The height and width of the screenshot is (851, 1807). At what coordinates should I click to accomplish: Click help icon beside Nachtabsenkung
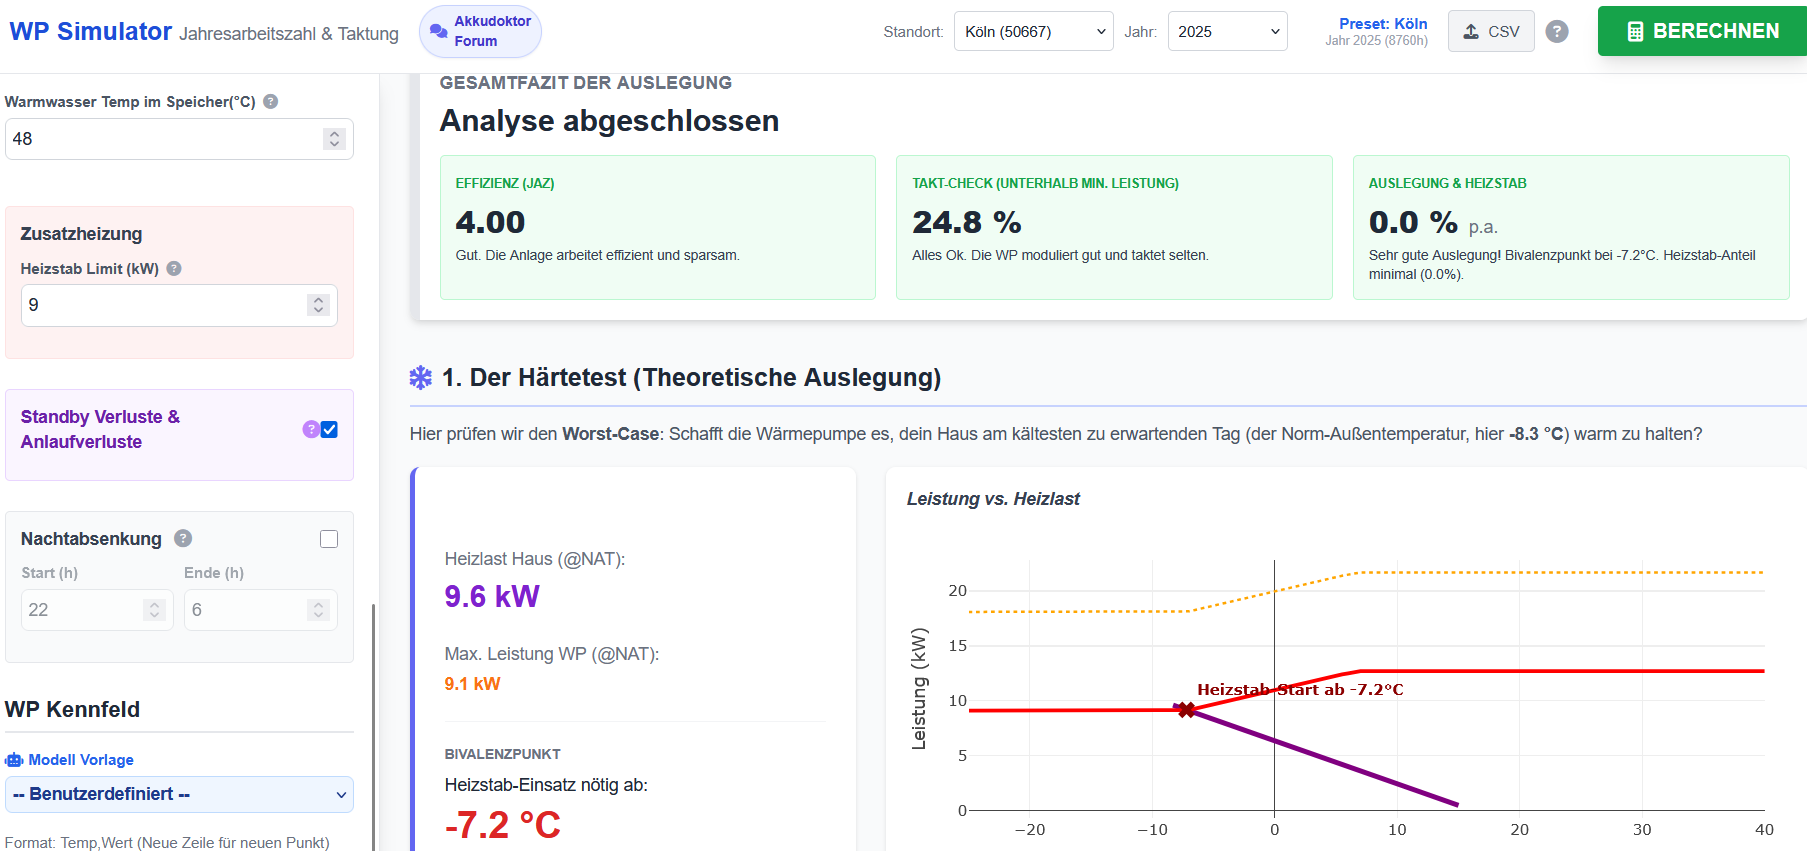183,538
